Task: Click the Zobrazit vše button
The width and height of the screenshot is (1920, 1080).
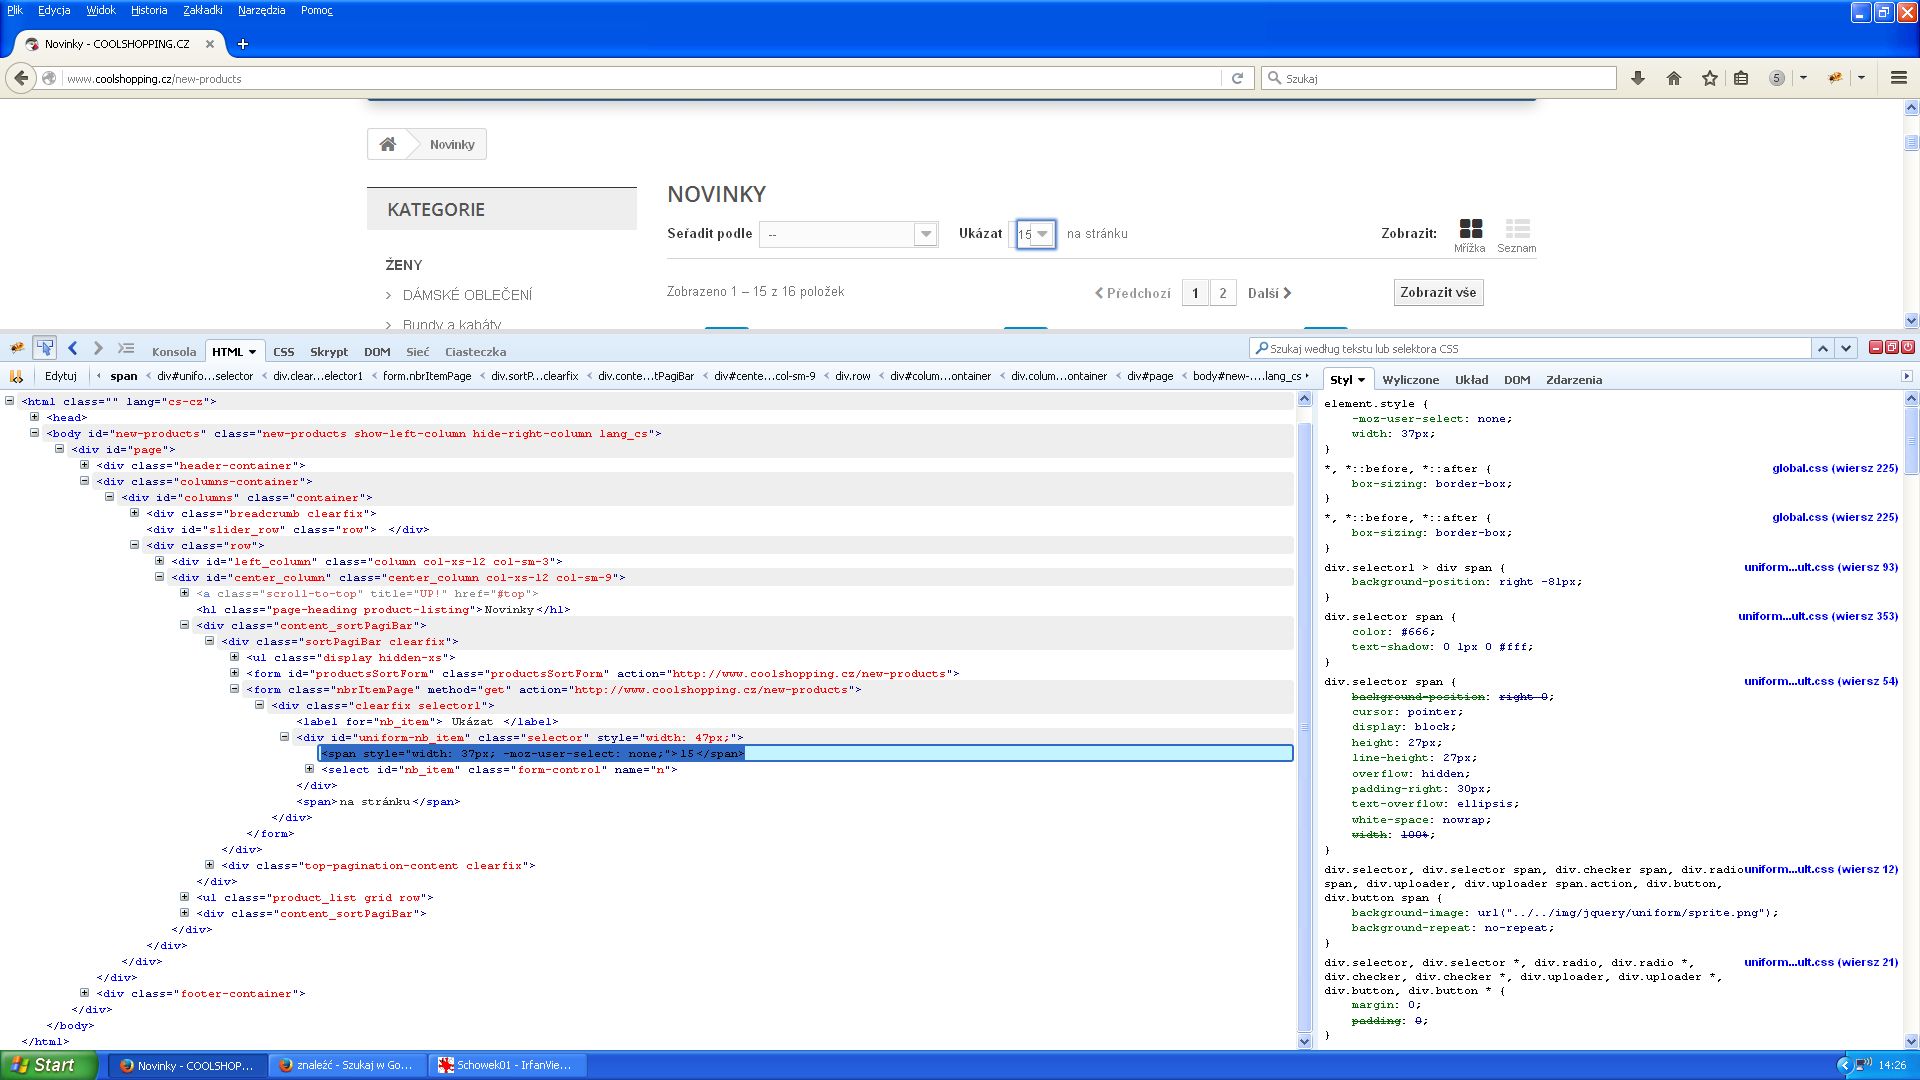Action: coord(1438,292)
